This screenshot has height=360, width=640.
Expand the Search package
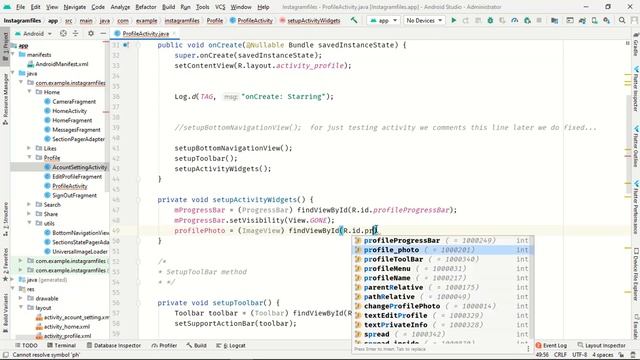[29, 204]
